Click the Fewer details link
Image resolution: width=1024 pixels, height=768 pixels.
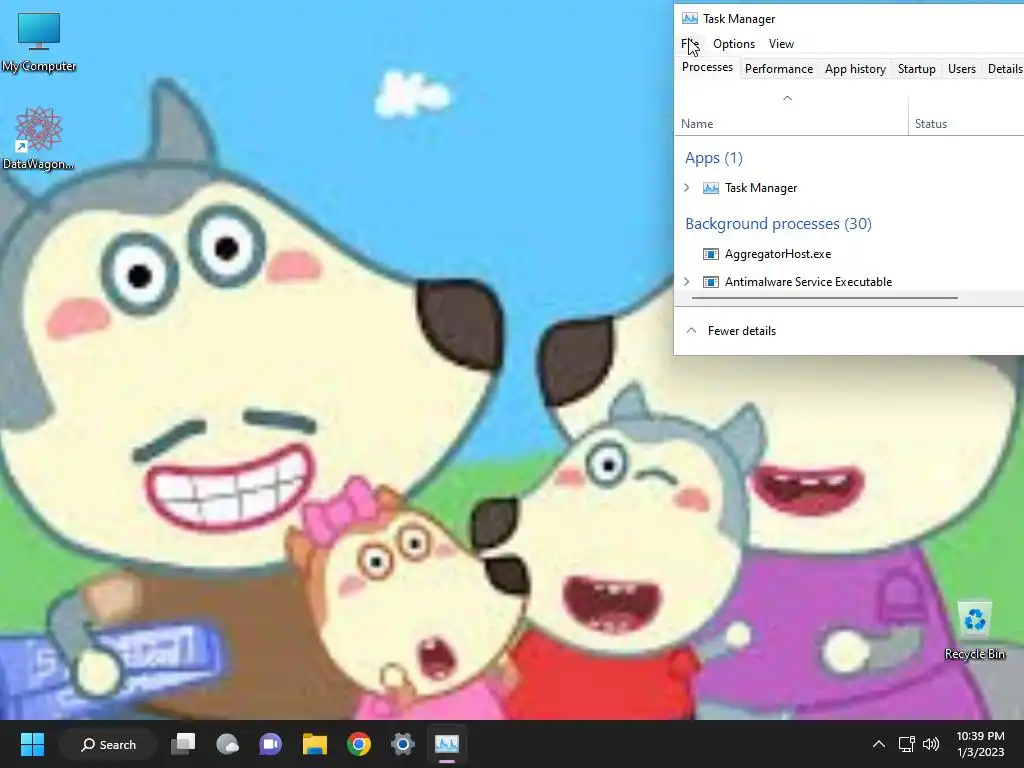tap(741, 330)
